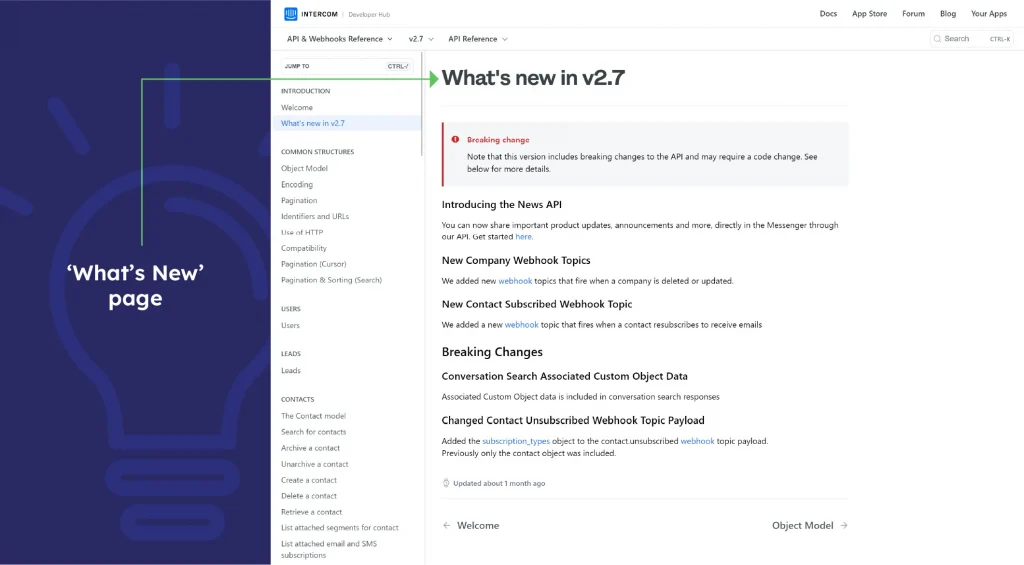Click 'Updated about 1 month ago' text
Image resolution: width=1024 pixels, height=565 pixels.
tap(499, 483)
